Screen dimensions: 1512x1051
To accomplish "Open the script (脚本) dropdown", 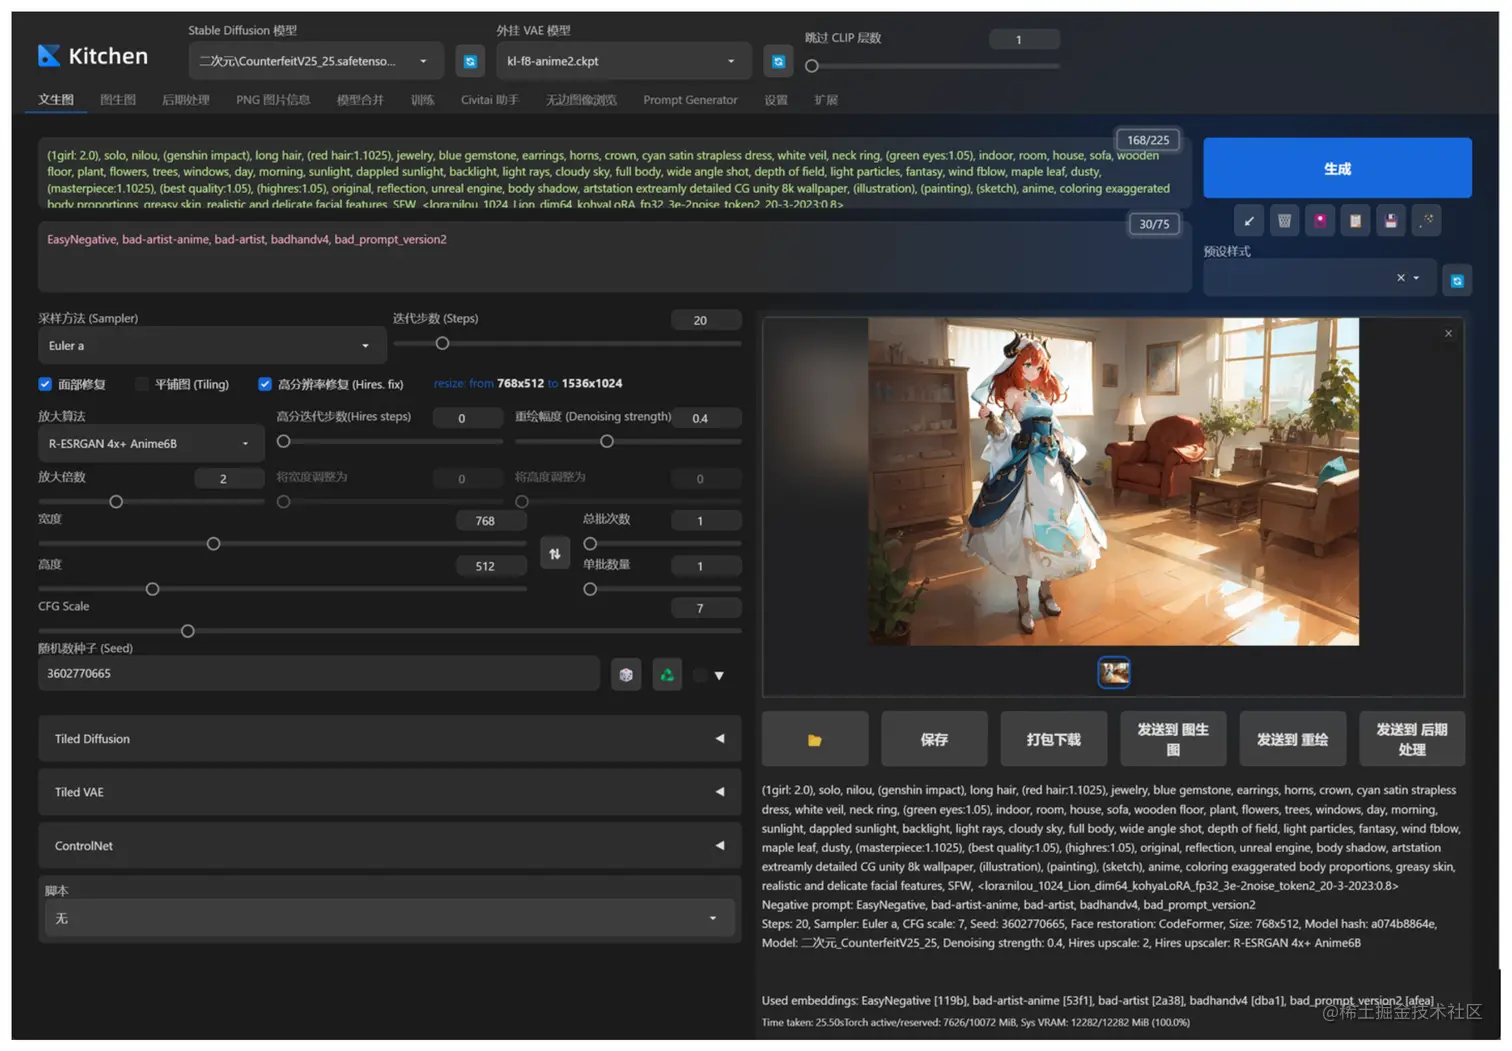I will 390,918.
